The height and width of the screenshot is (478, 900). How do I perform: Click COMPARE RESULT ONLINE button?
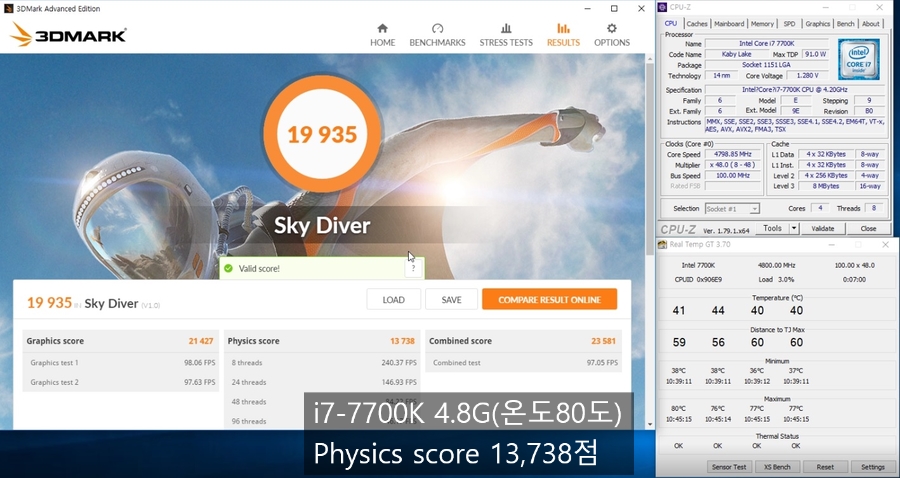pyautogui.click(x=549, y=300)
